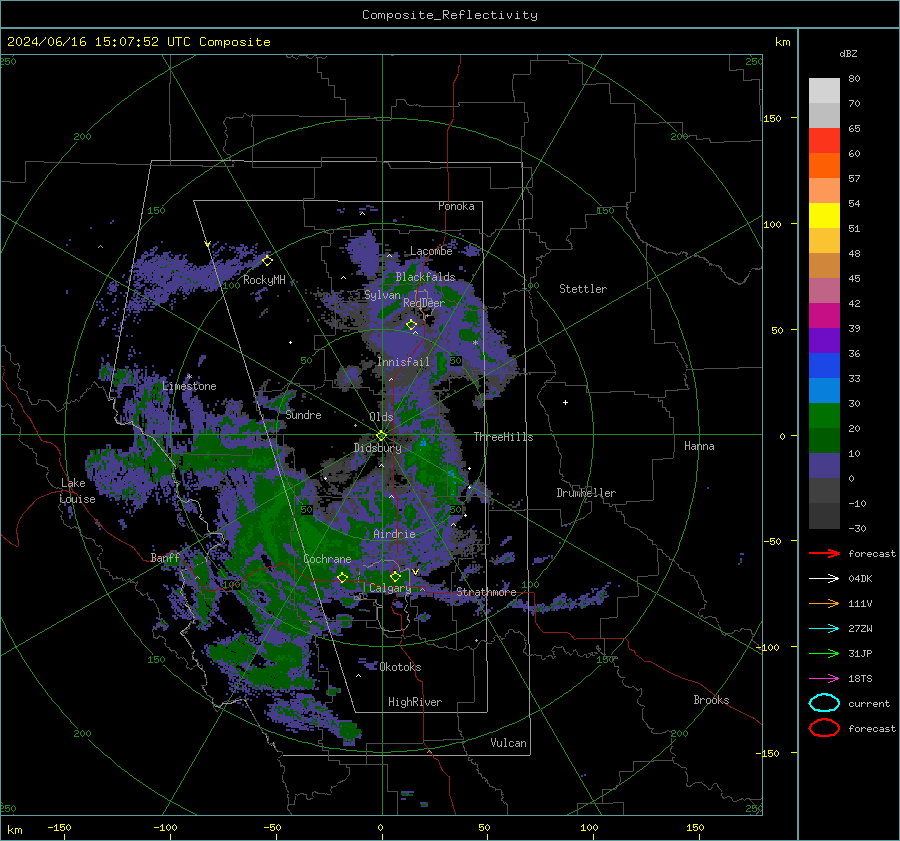Click the white 04DK arrow legend icon
The height and width of the screenshot is (841, 900).
[x=824, y=578]
